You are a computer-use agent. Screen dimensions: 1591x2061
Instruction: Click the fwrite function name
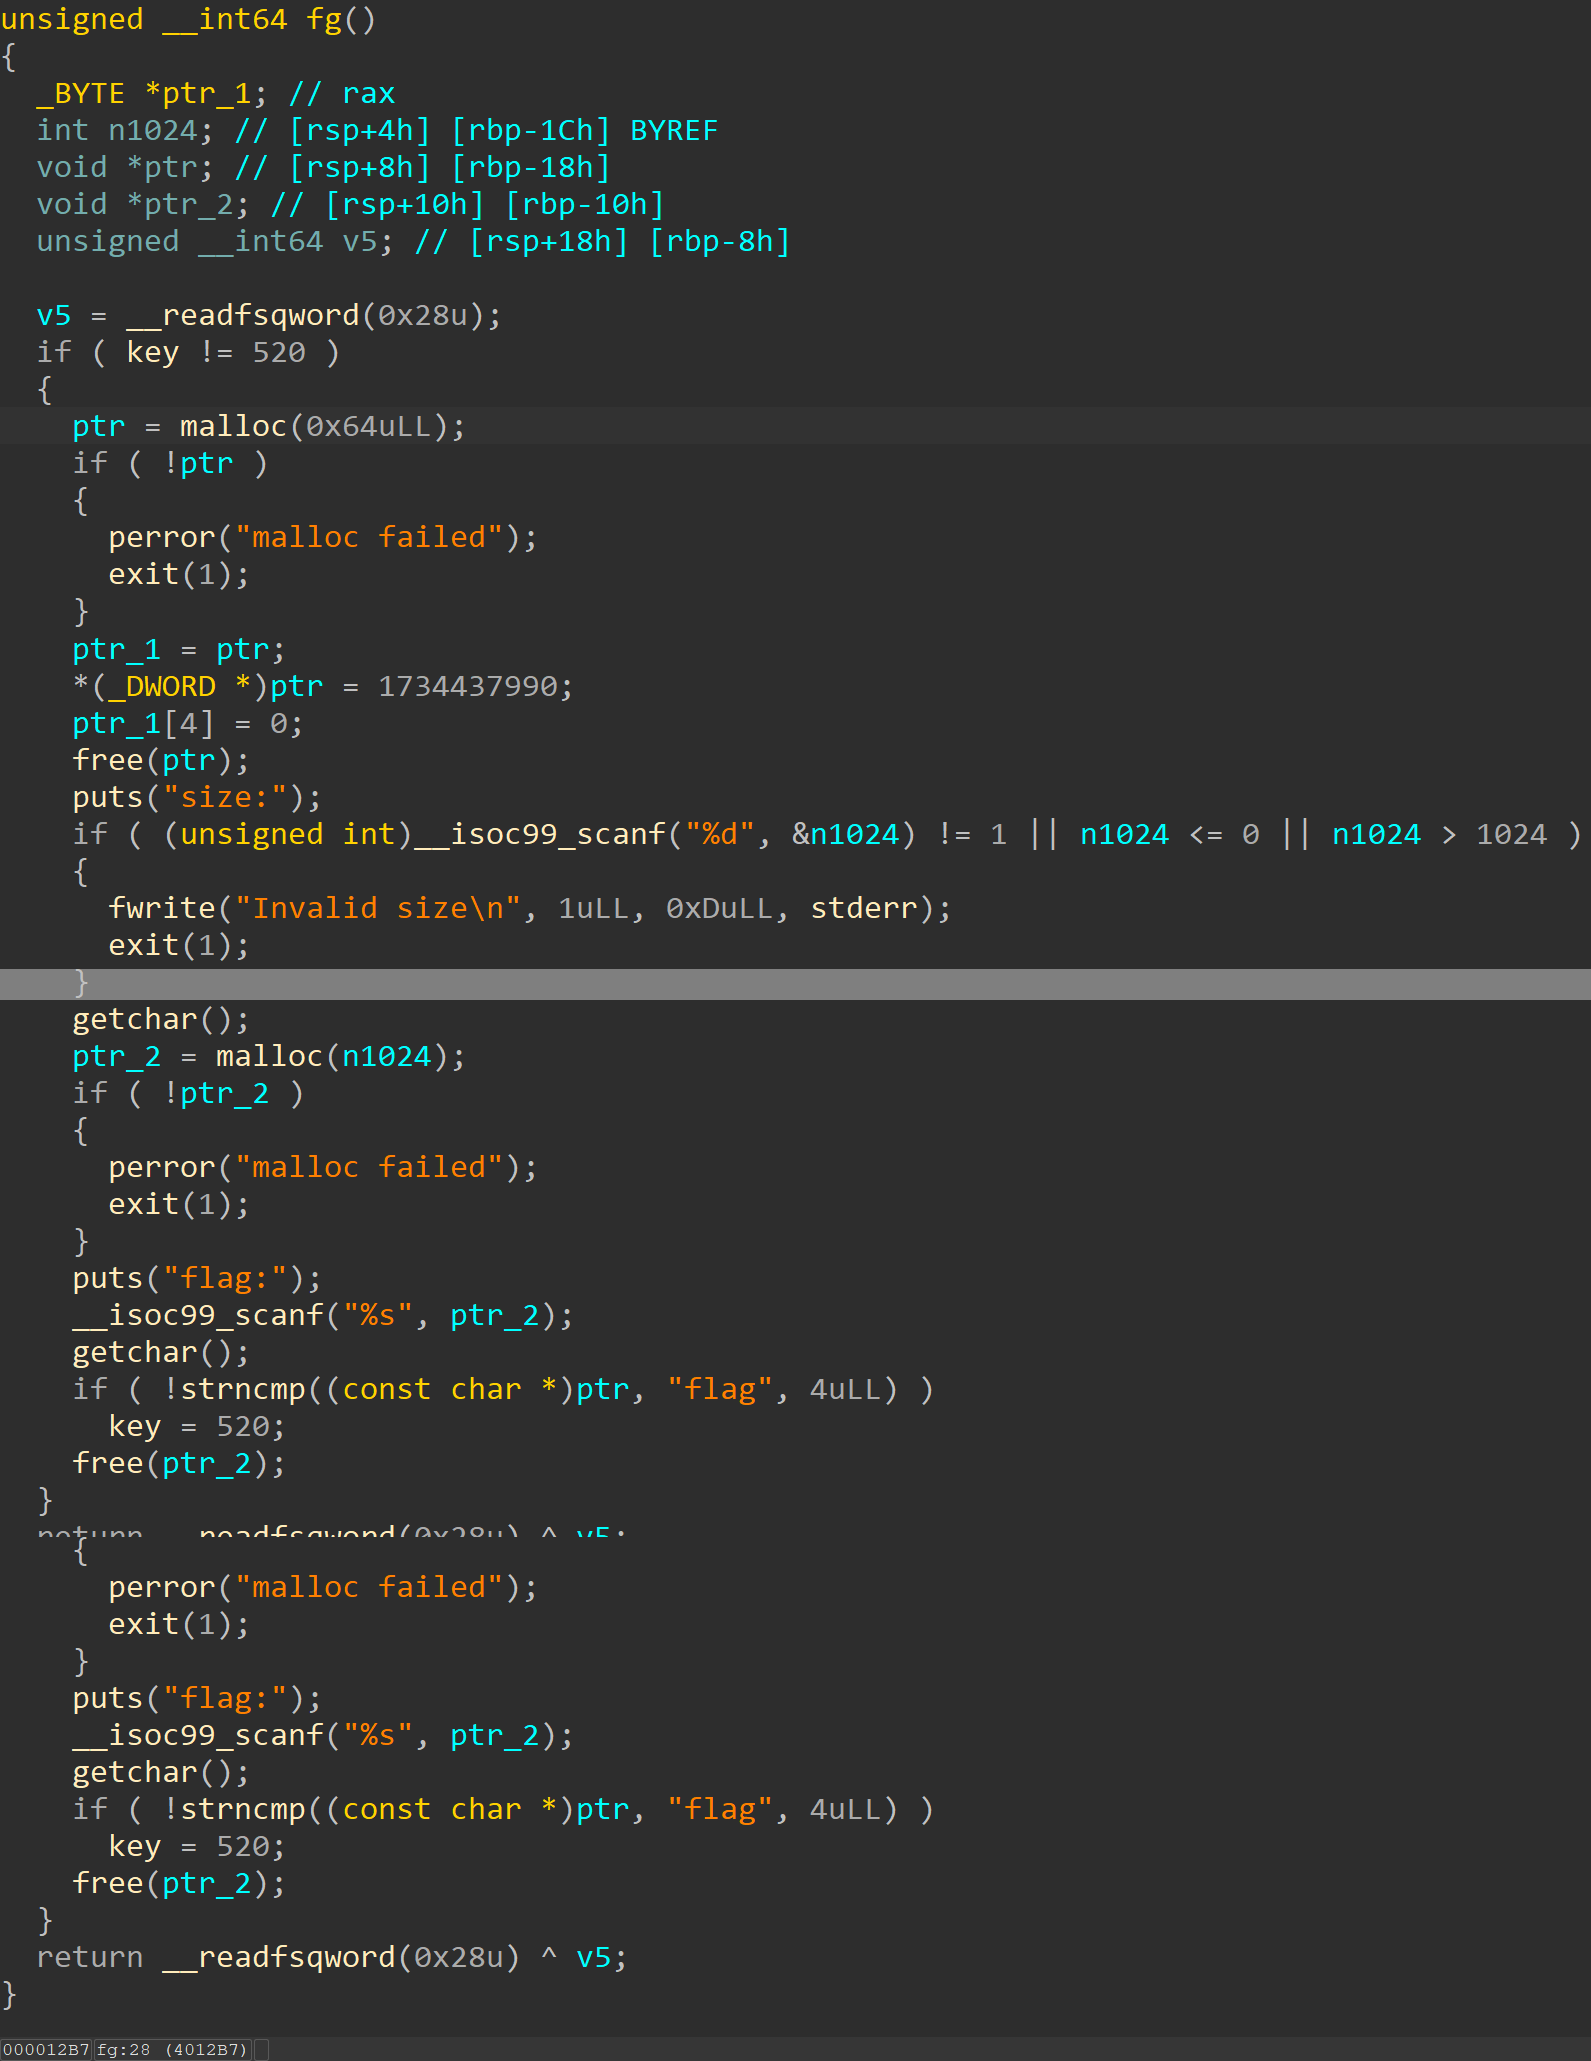tap(161, 908)
